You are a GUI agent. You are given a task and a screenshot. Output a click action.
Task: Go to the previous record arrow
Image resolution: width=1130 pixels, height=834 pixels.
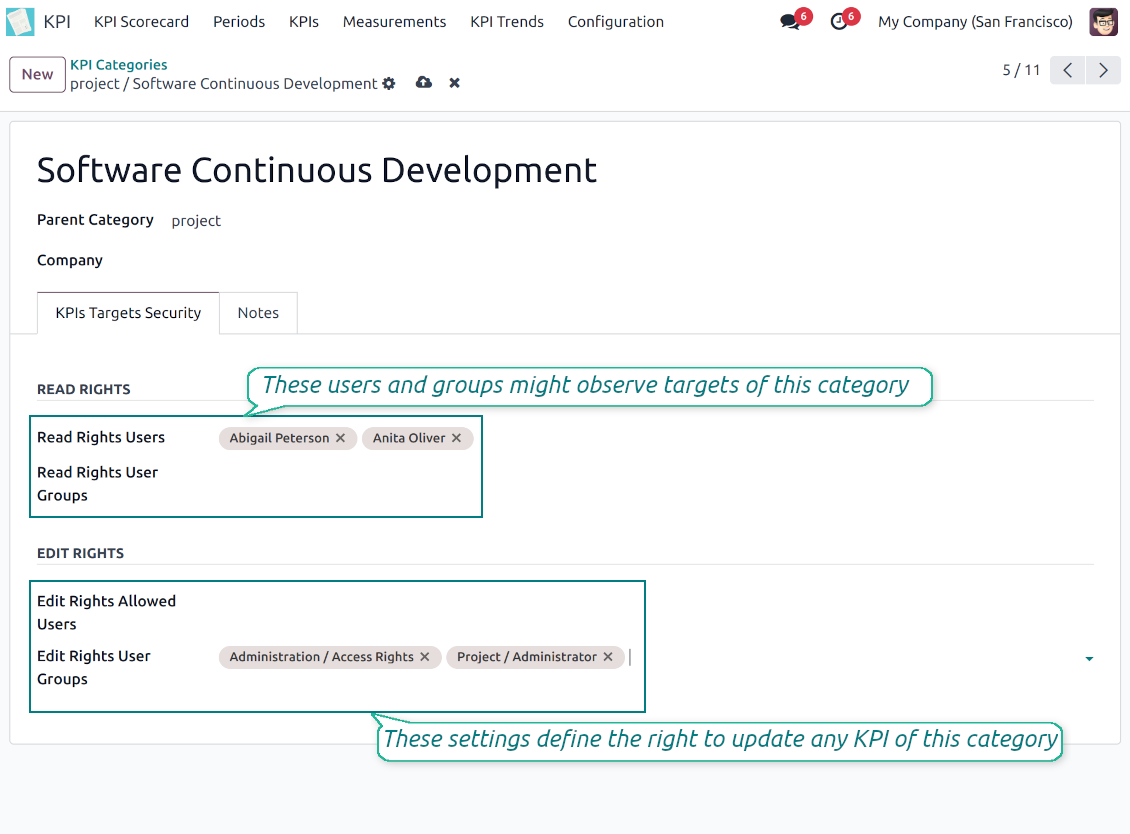[1067, 70]
